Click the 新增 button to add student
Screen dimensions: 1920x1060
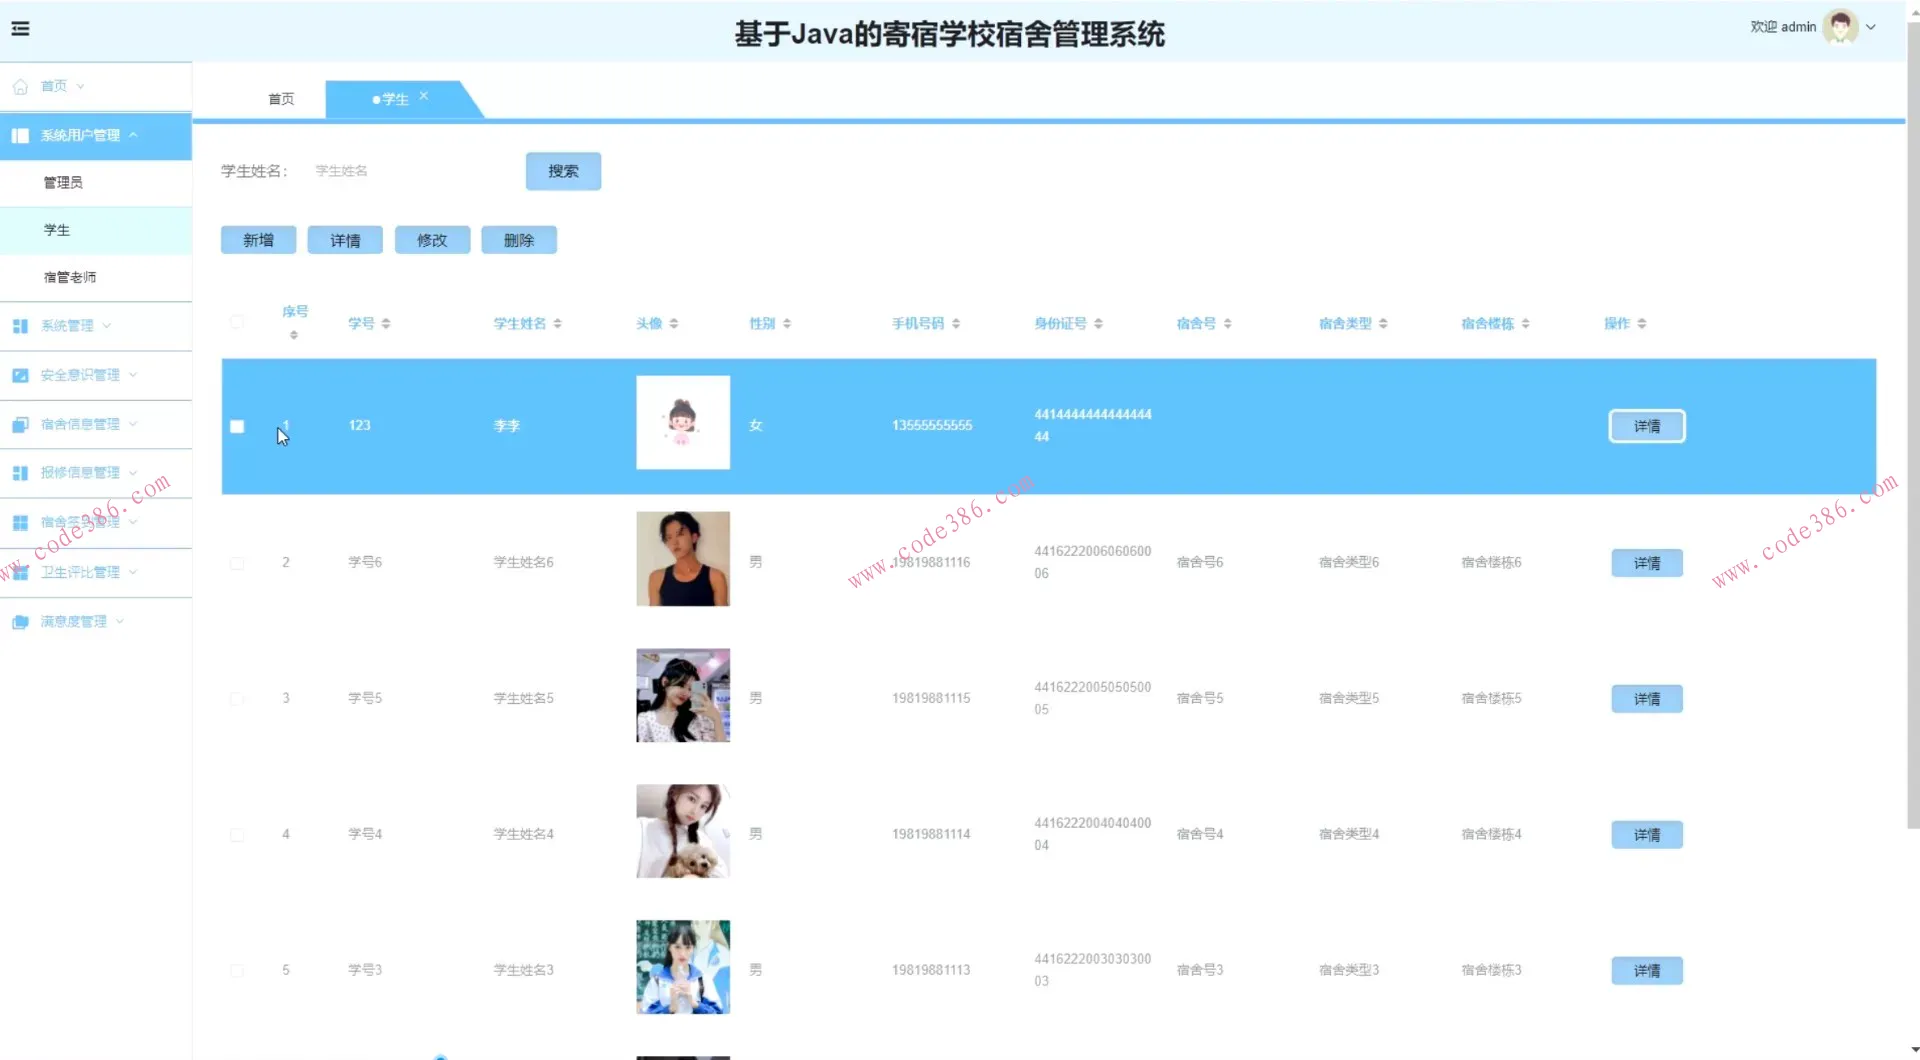pos(258,240)
